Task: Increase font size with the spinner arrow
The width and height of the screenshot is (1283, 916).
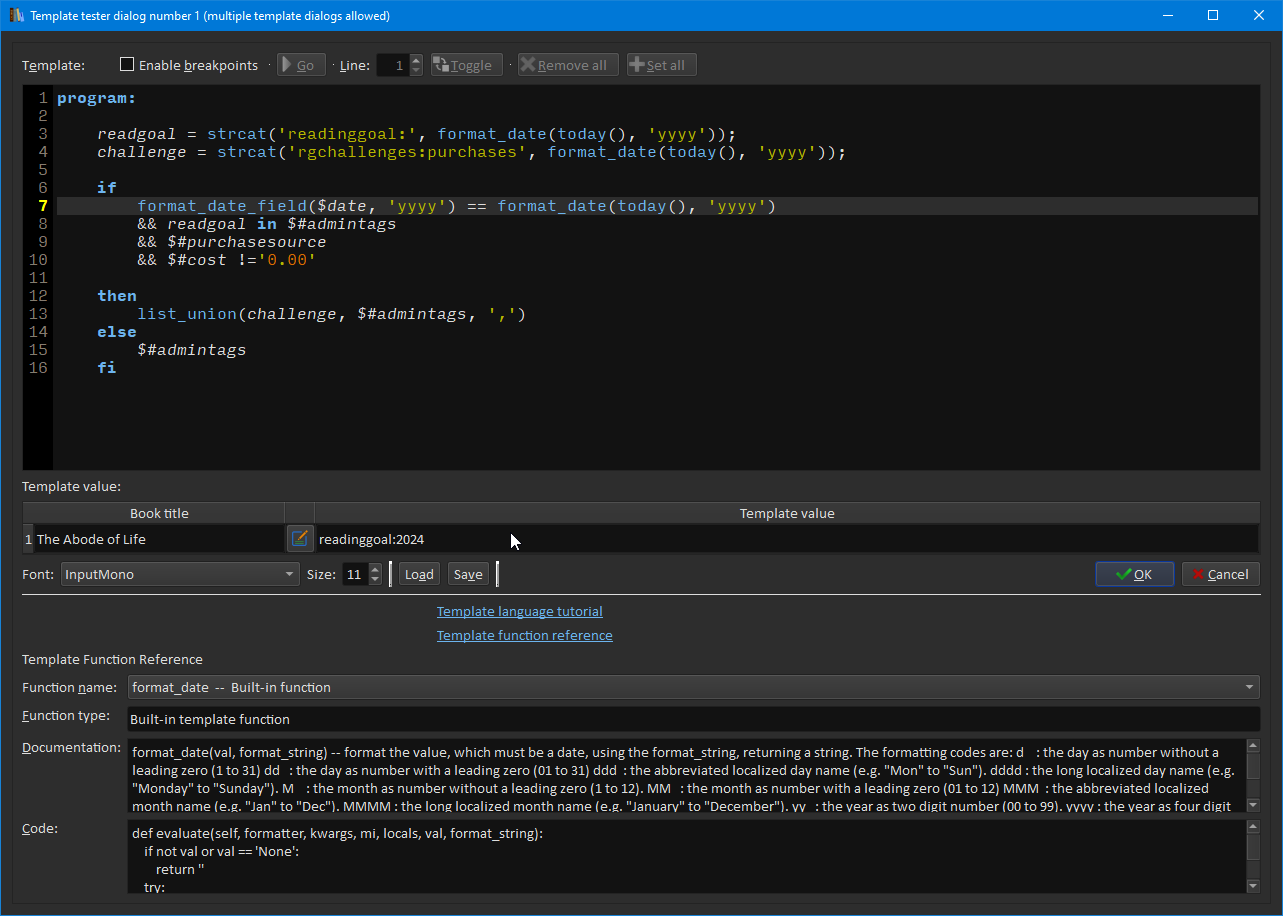Action: [x=376, y=569]
